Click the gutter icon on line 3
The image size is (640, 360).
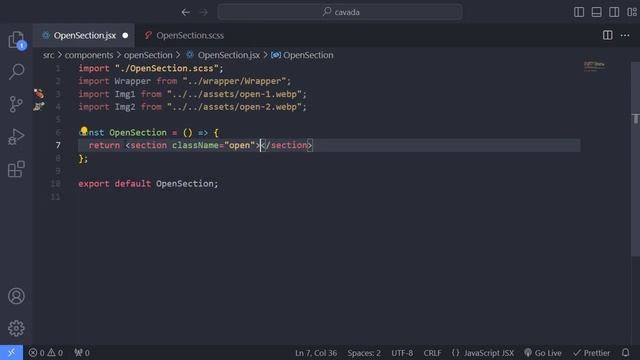pyautogui.click(x=39, y=94)
